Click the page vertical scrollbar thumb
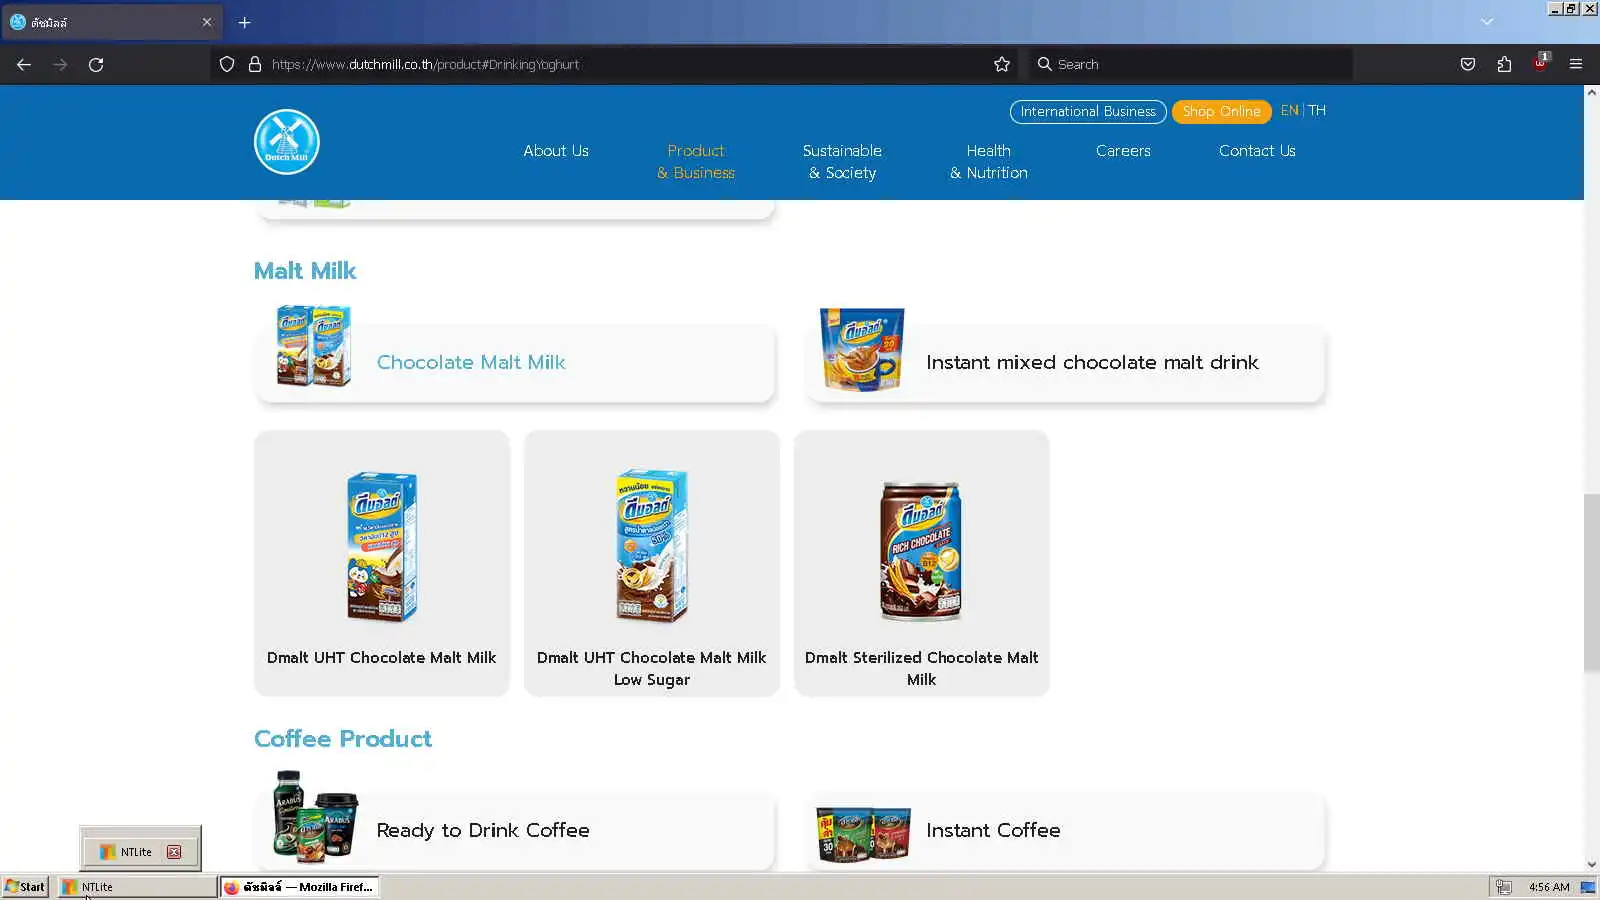 [x=1591, y=583]
